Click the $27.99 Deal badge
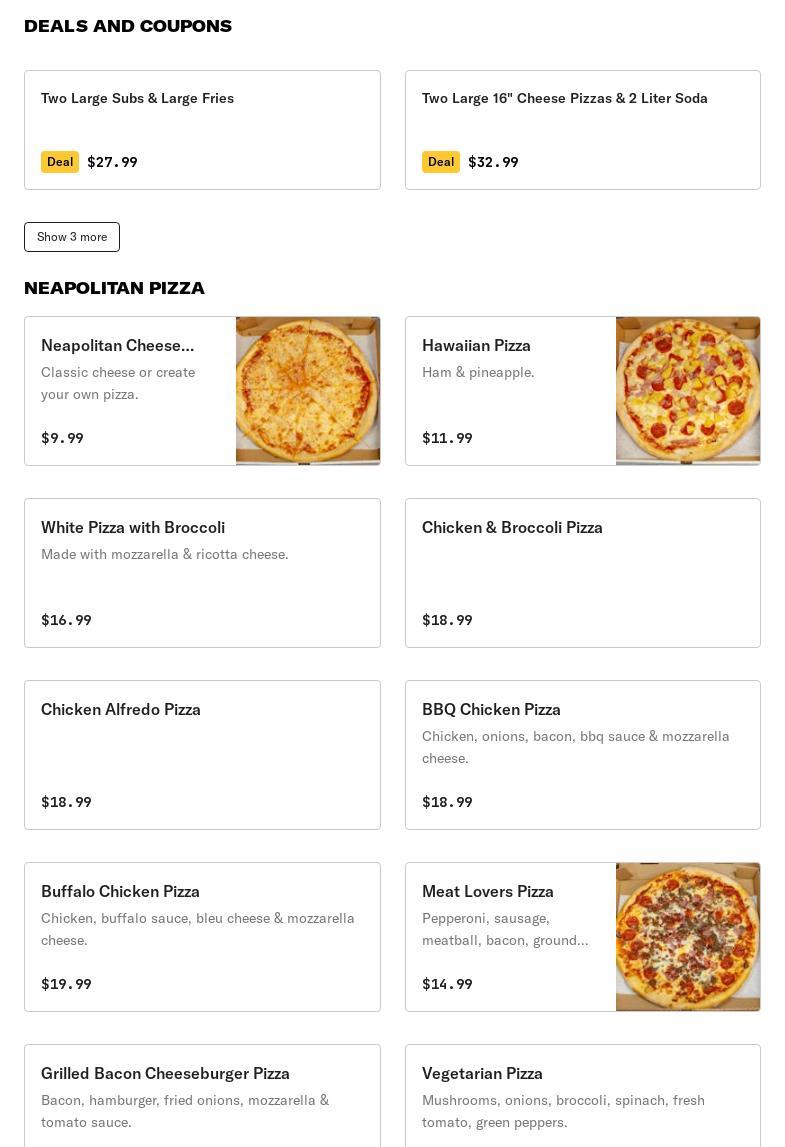This screenshot has width=785, height=1147. tap(60, 162)
